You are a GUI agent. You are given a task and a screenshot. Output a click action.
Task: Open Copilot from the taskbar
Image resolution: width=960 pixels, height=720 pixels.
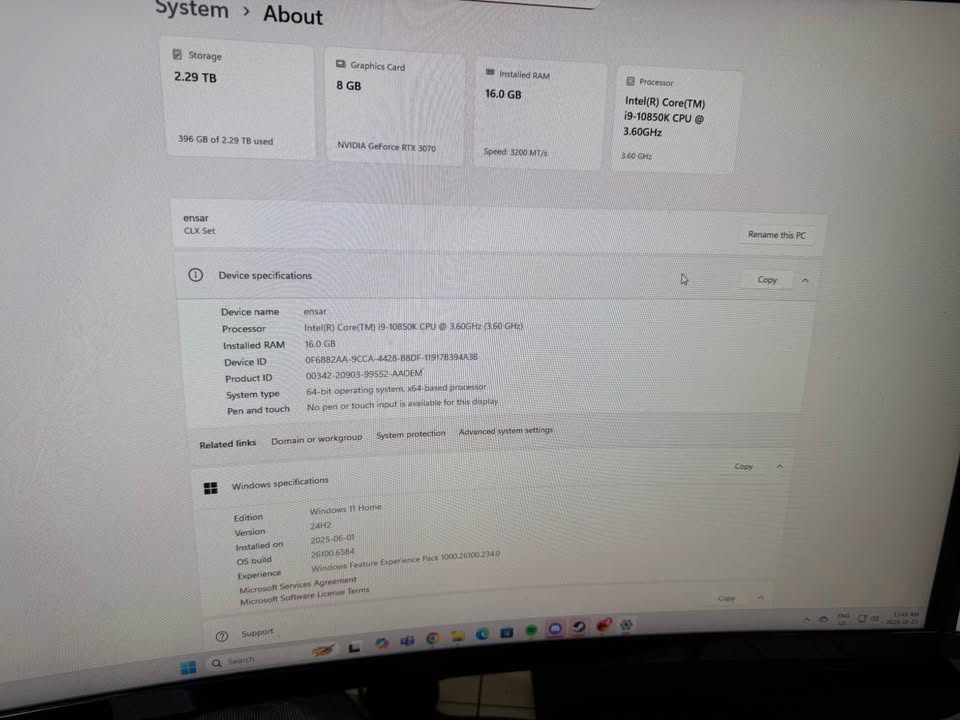[382, 643]
